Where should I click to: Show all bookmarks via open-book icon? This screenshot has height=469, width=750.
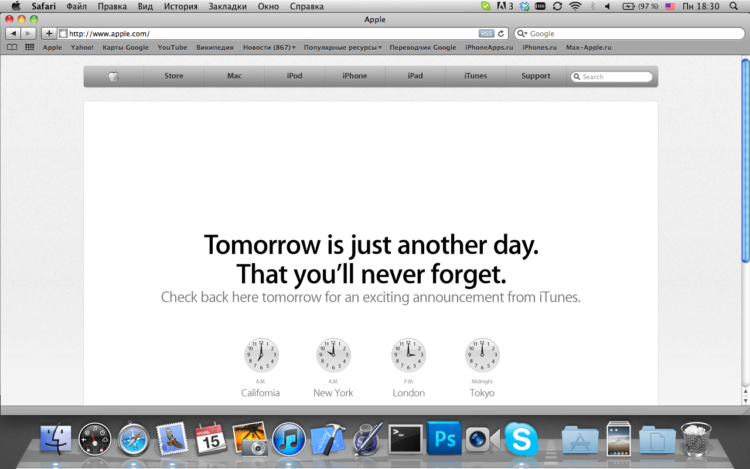tap(12, 47)
